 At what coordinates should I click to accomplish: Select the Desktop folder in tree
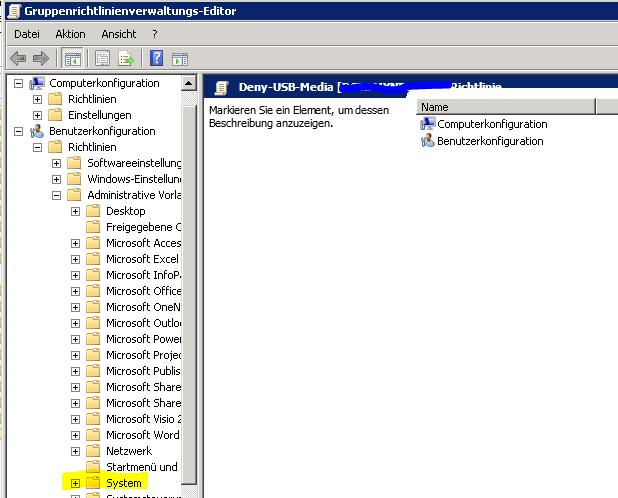[125, 211]
